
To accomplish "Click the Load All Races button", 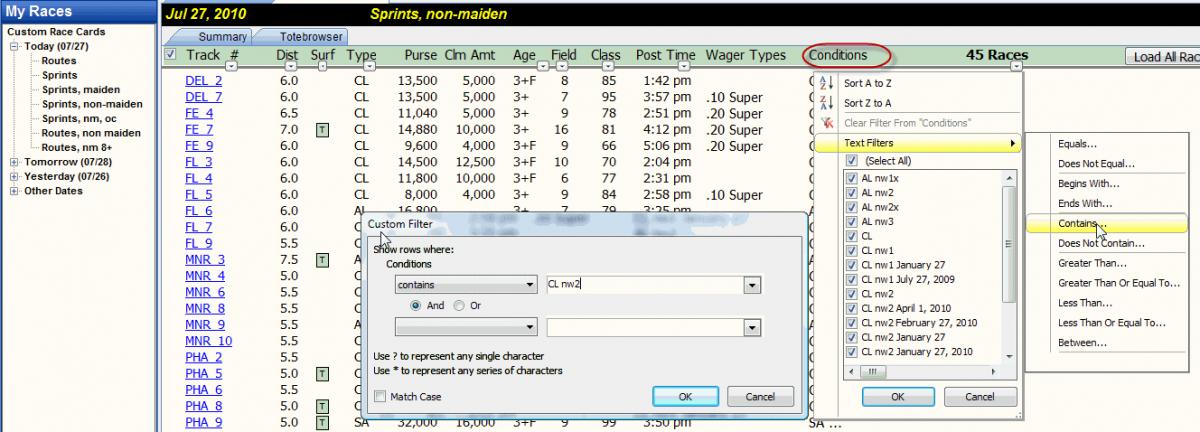I will coord(1163,57).
